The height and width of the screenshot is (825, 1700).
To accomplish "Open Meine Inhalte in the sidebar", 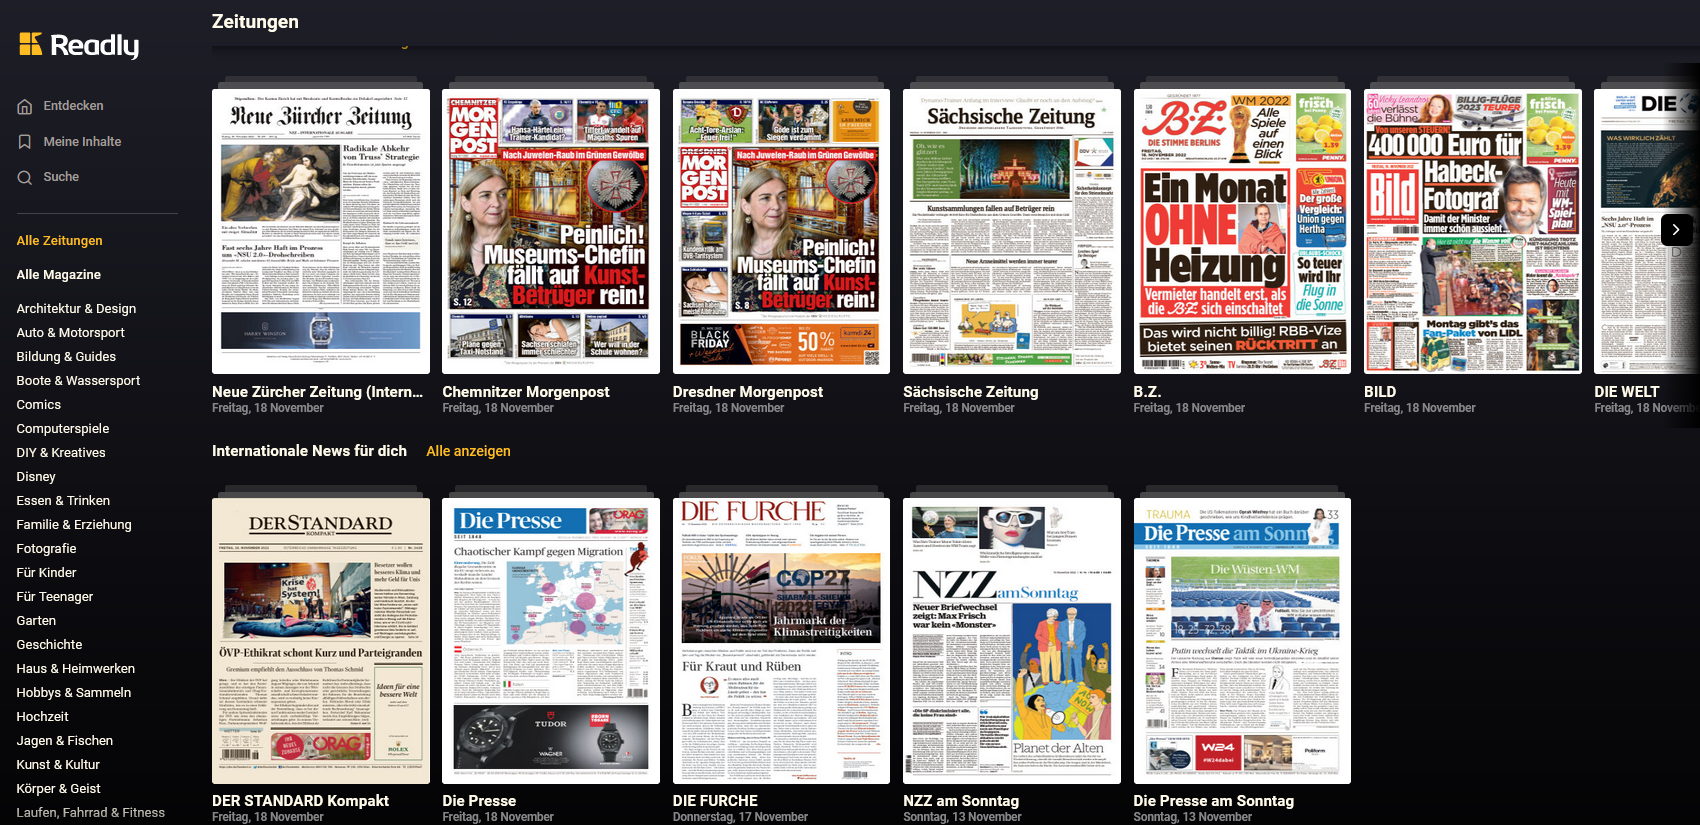I will (82, 142).
